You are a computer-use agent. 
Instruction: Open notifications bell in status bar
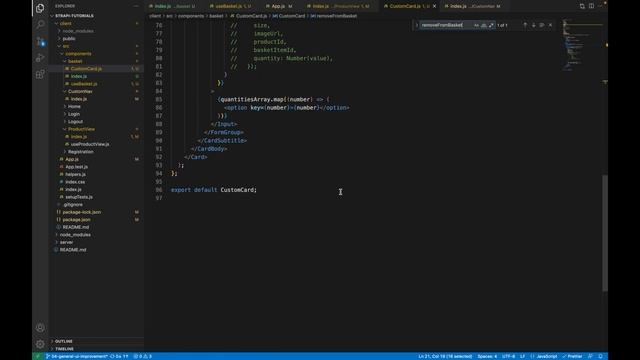600,356
